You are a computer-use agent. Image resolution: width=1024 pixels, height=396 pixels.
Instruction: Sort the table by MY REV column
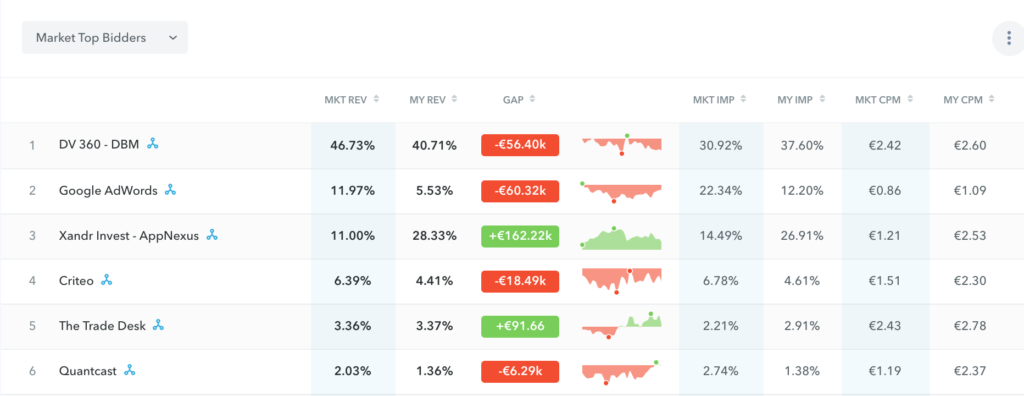click(433, 99)
